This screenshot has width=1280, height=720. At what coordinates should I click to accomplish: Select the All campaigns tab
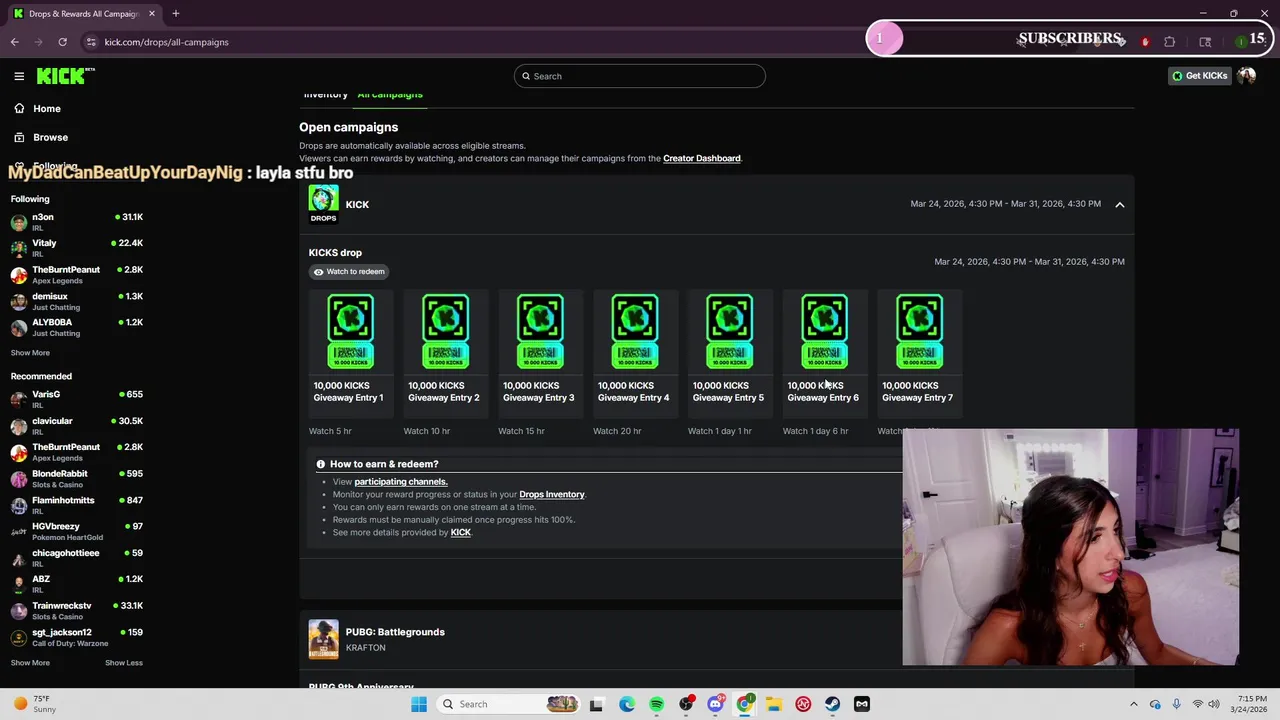[390, 95]
